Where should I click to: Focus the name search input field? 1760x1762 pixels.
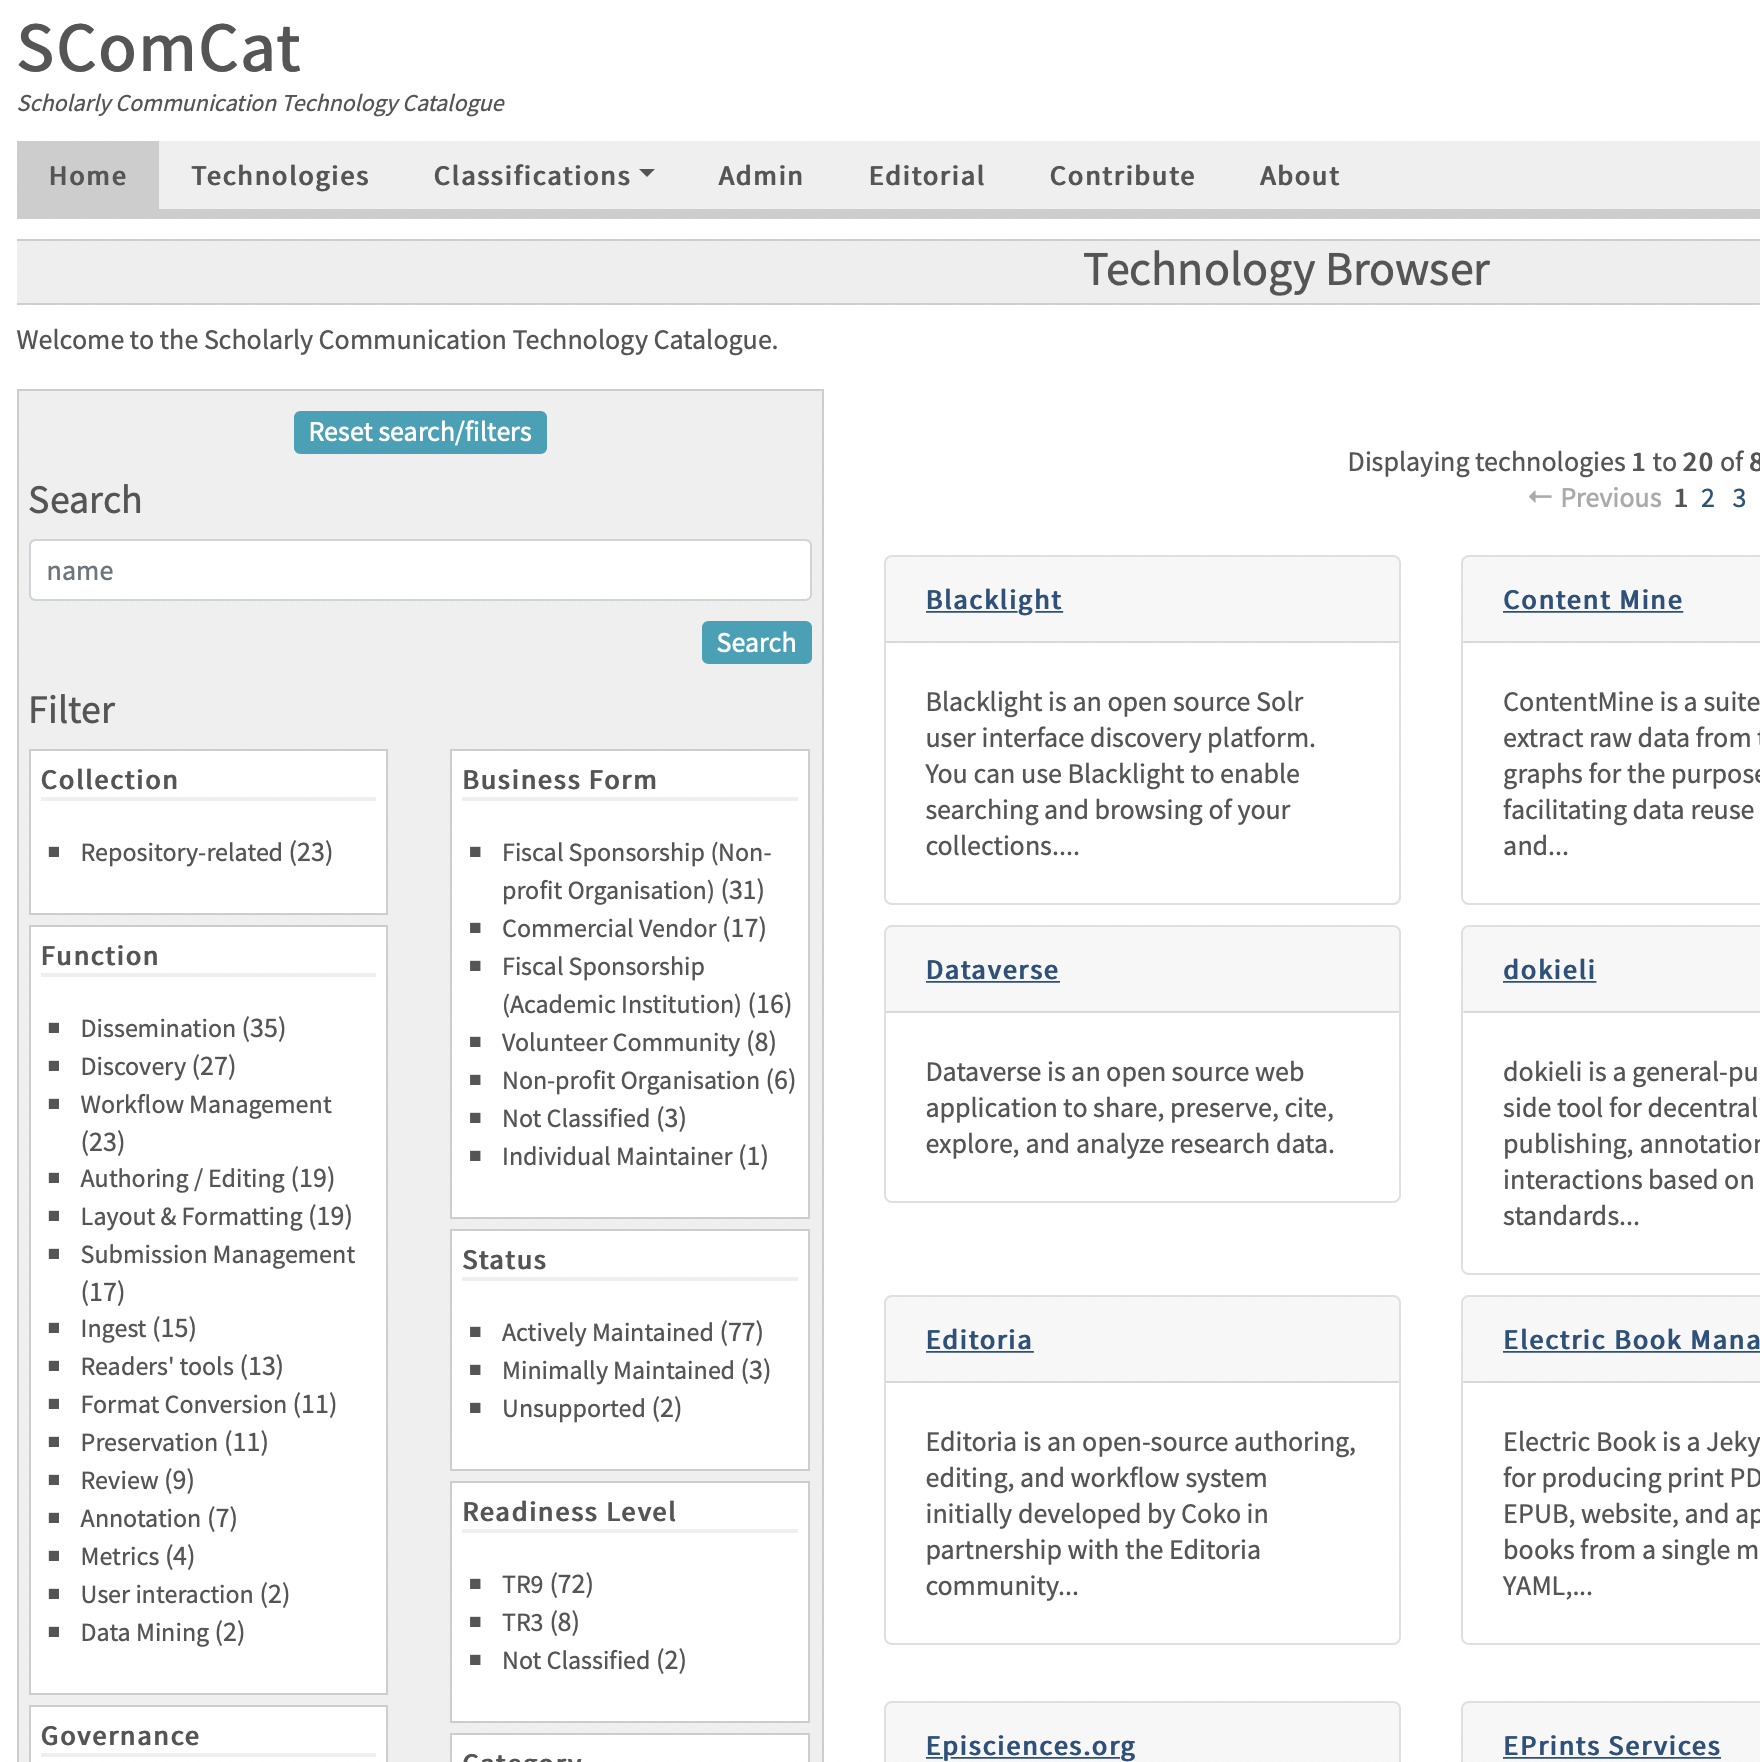[x=420, y=570]
